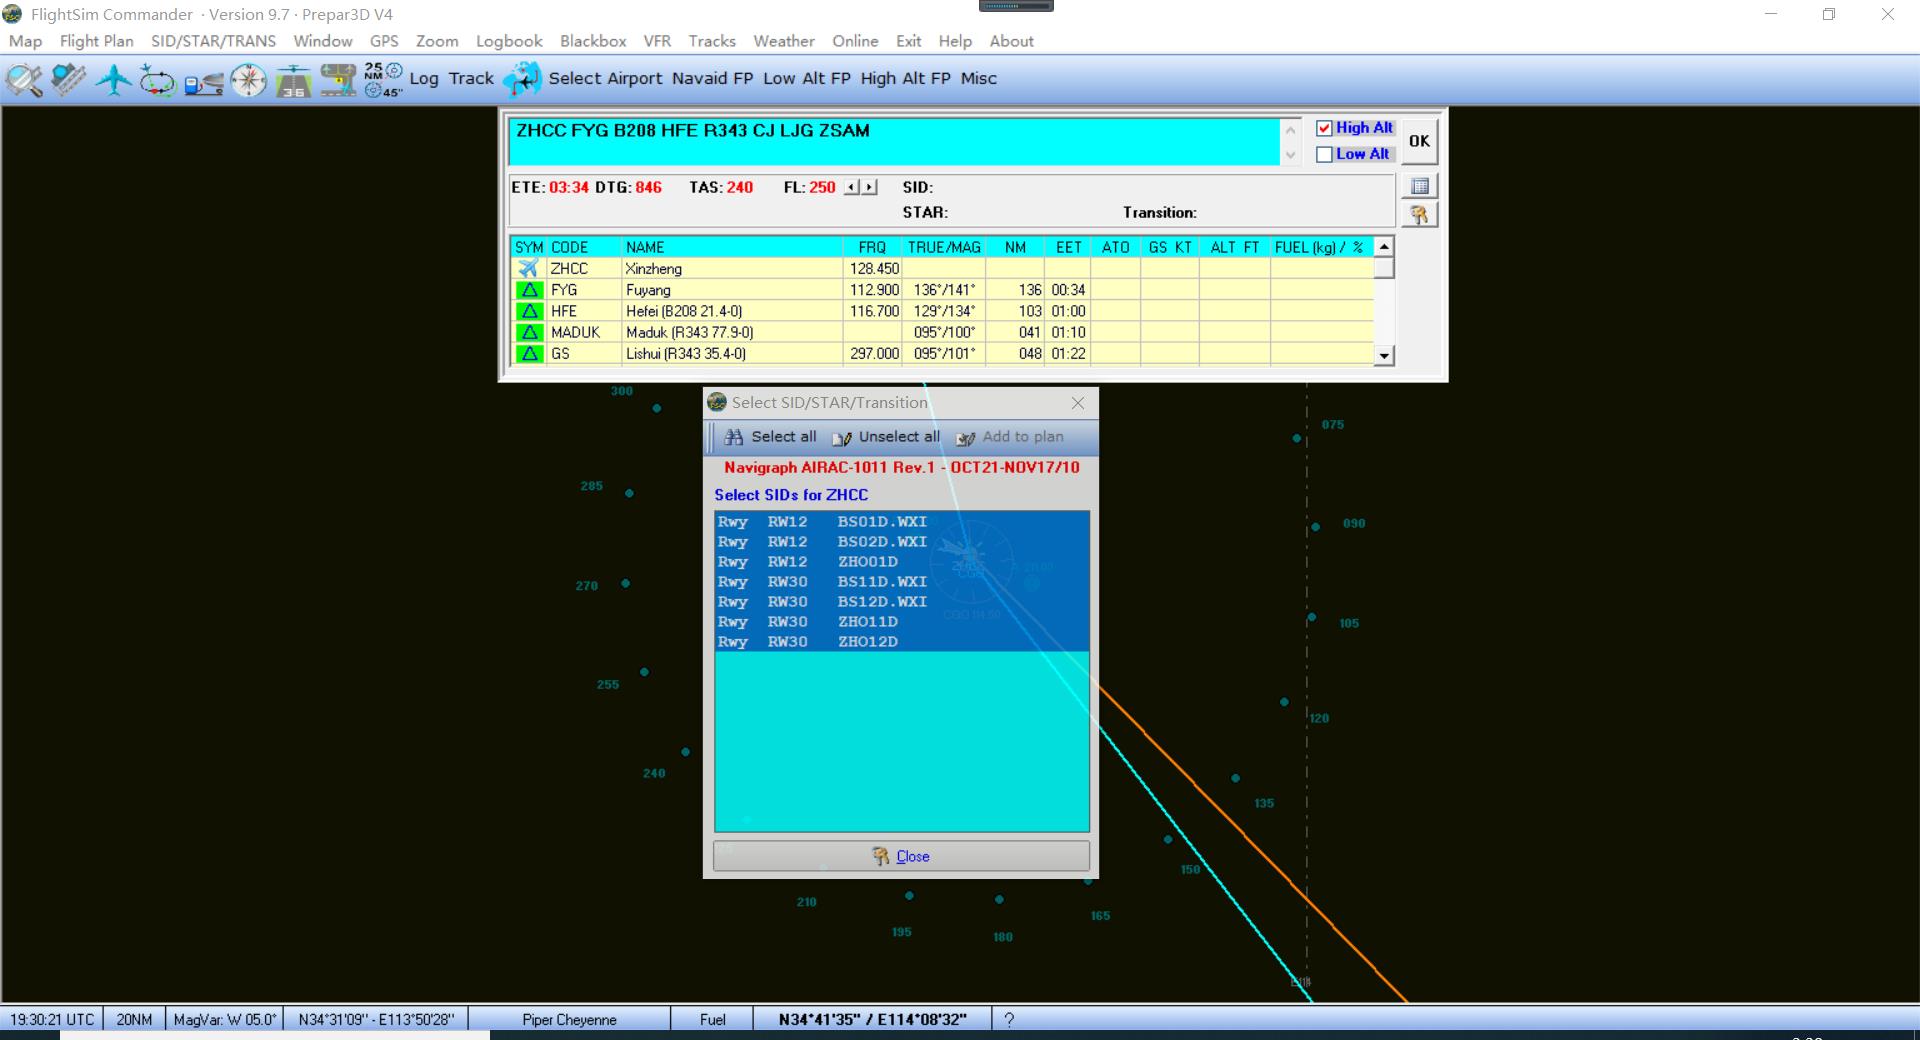1920x1040 pixels.
Task: Select SID RW30 ZHO11D
Action: pos(901,622)
